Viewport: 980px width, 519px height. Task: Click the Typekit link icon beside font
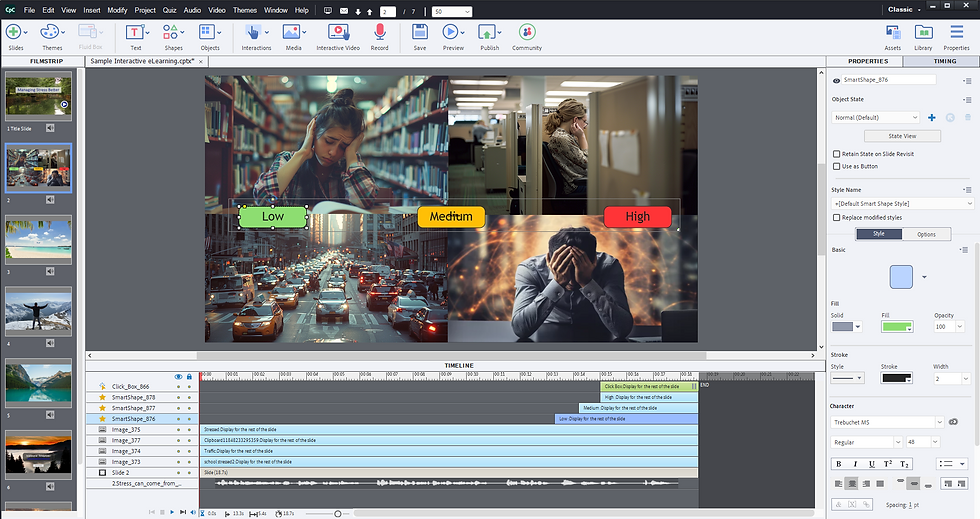[953, 422]
